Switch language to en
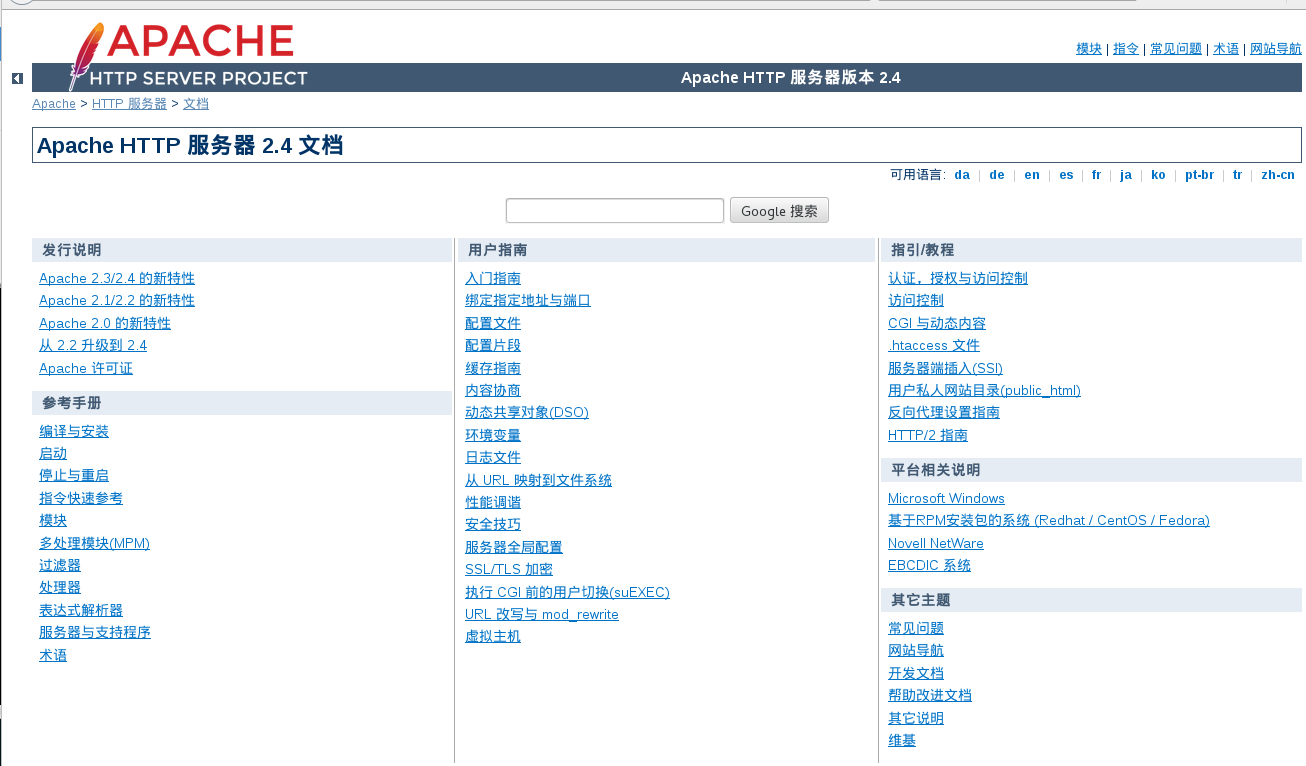This screenshot has height=766, width=1306. tap(1032, 175)
